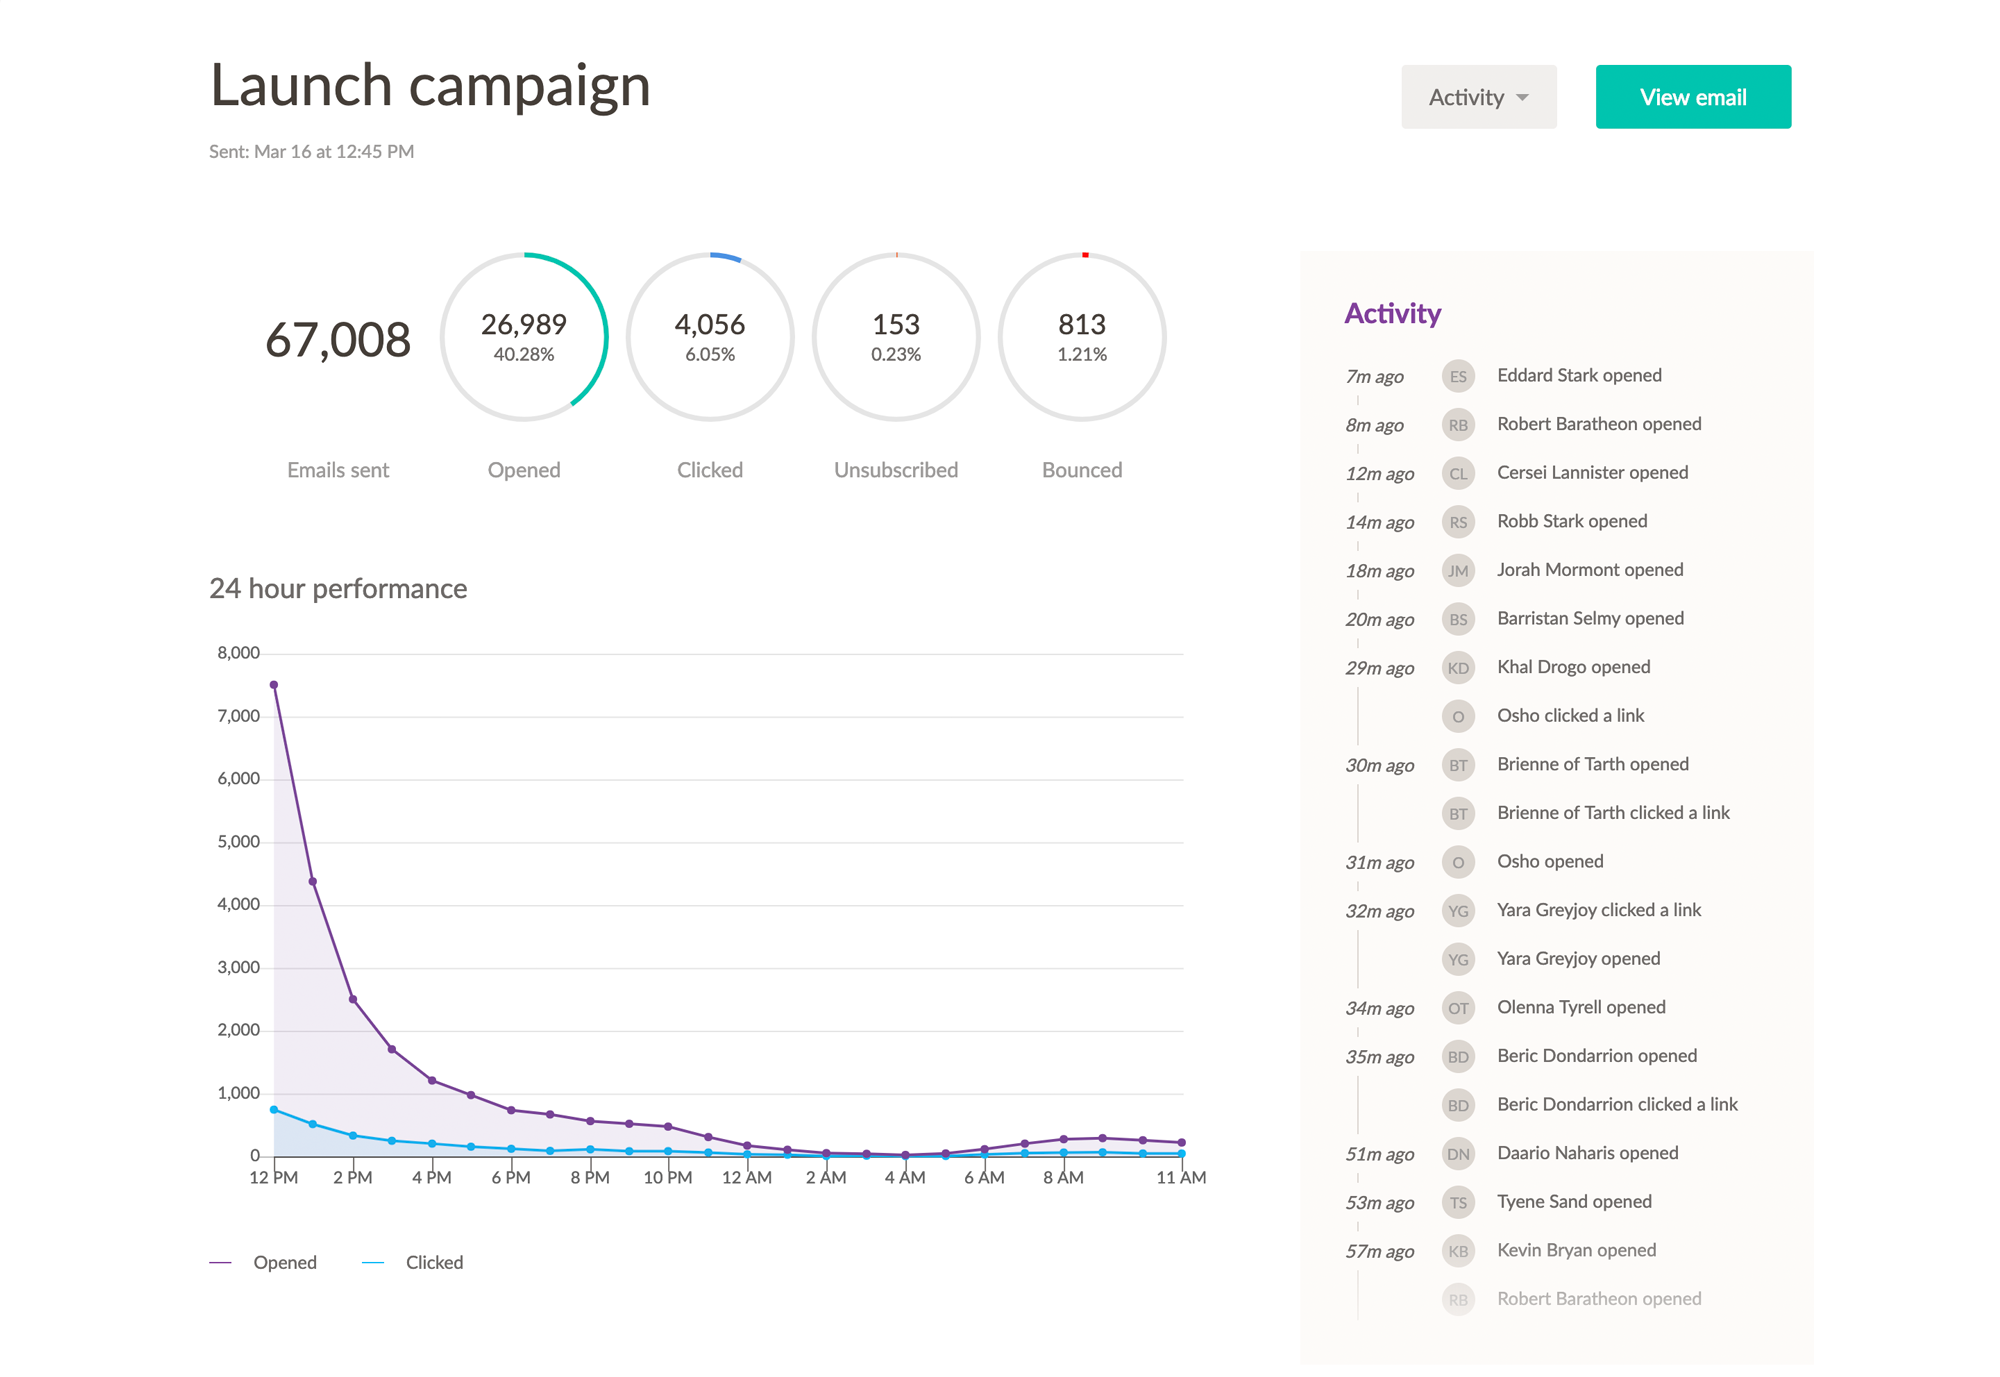Click the 12 PM opened data point
This screenshot has width=2000, height=1377.
pos(274,685)
